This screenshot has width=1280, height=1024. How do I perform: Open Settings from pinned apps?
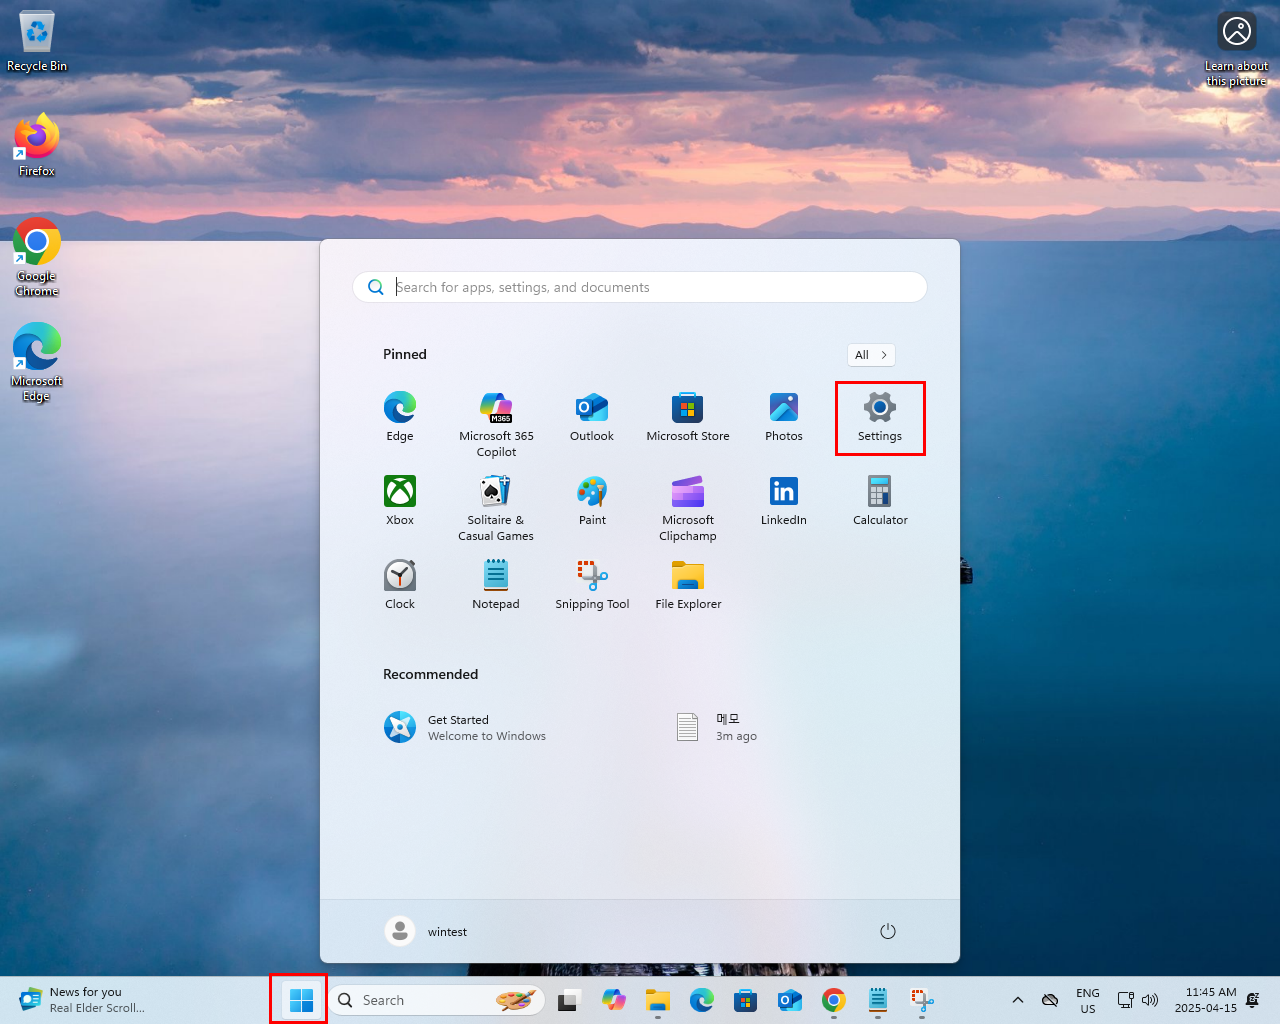tap(880, 417)
